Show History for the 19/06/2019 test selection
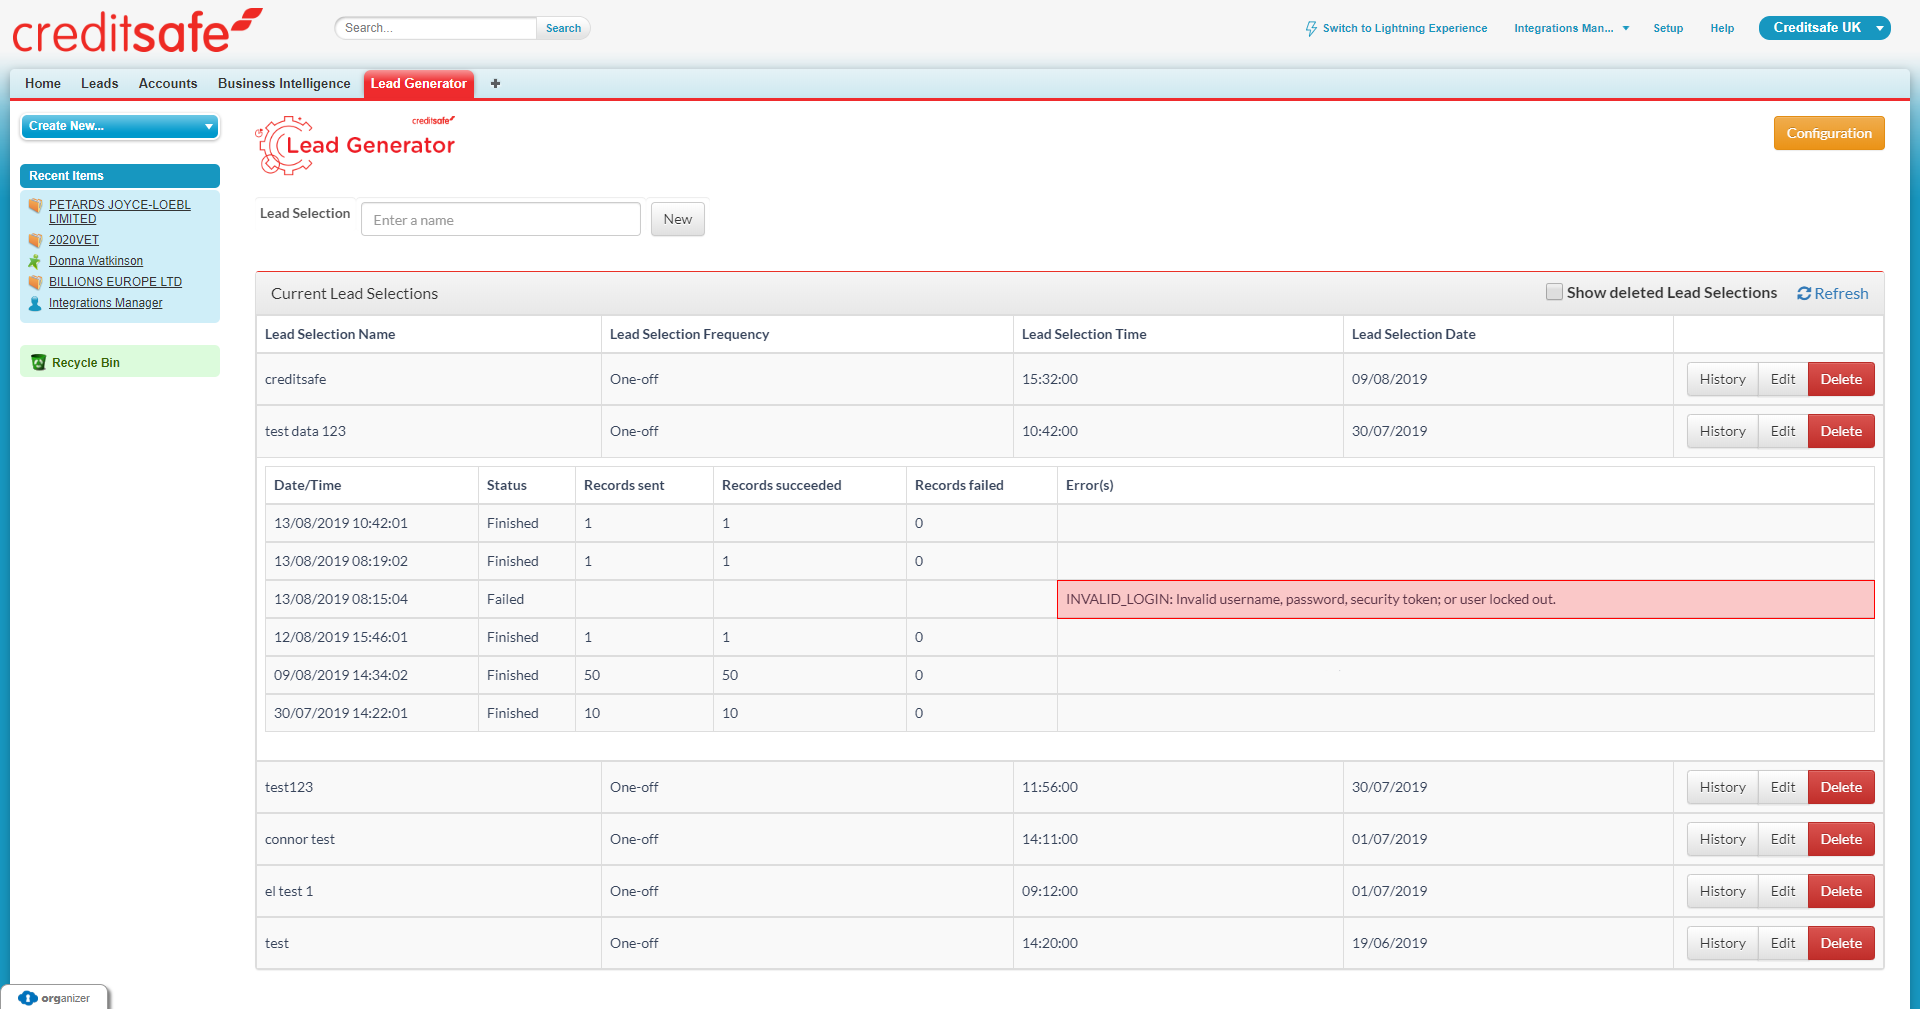Image resolution: width=1920 pixels, height=1009 pixels. [x=1722, y=943]
